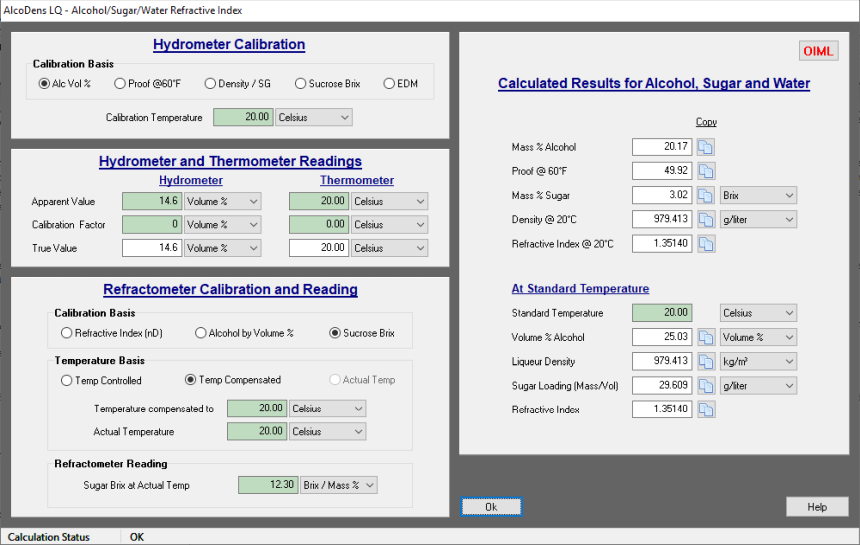
Task: Edit refractometer Actual Temperature field
Action: coord(257,432)
